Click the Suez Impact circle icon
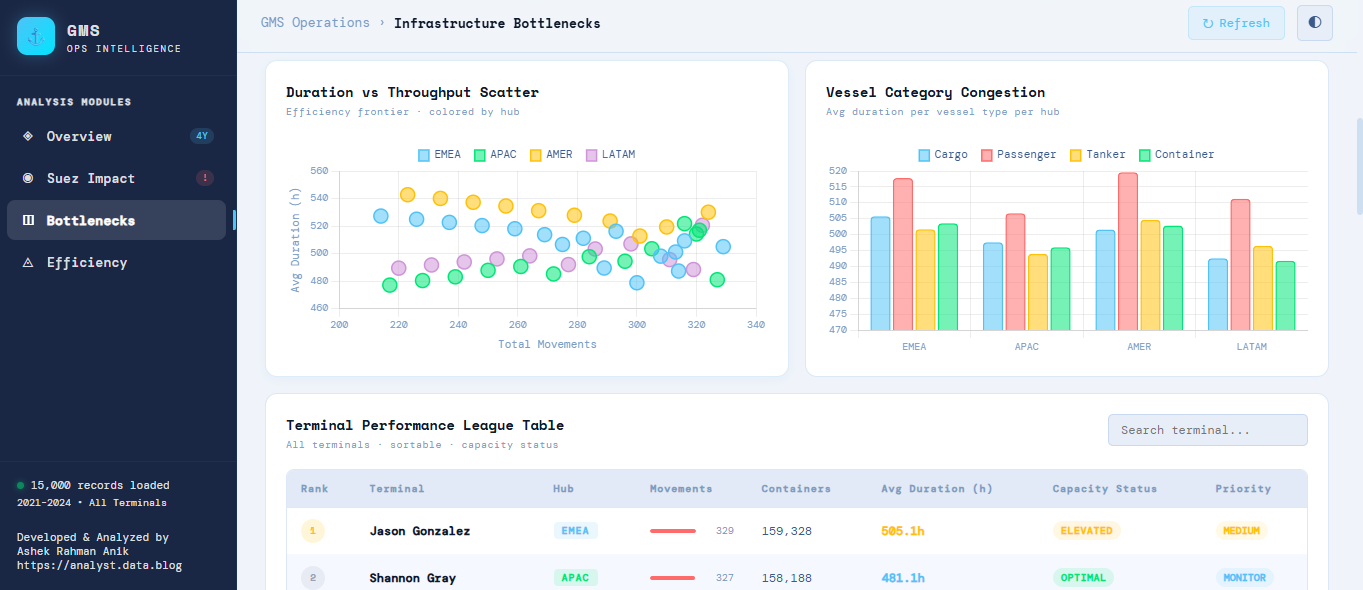The image size is (1363, 590). 28,178
